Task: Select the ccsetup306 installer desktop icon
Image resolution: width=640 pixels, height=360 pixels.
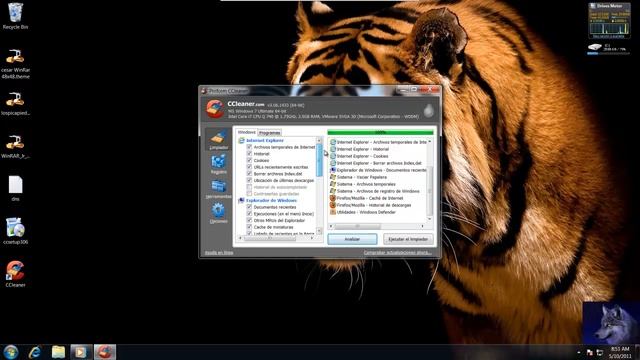Action: click(x=16, y=231)
